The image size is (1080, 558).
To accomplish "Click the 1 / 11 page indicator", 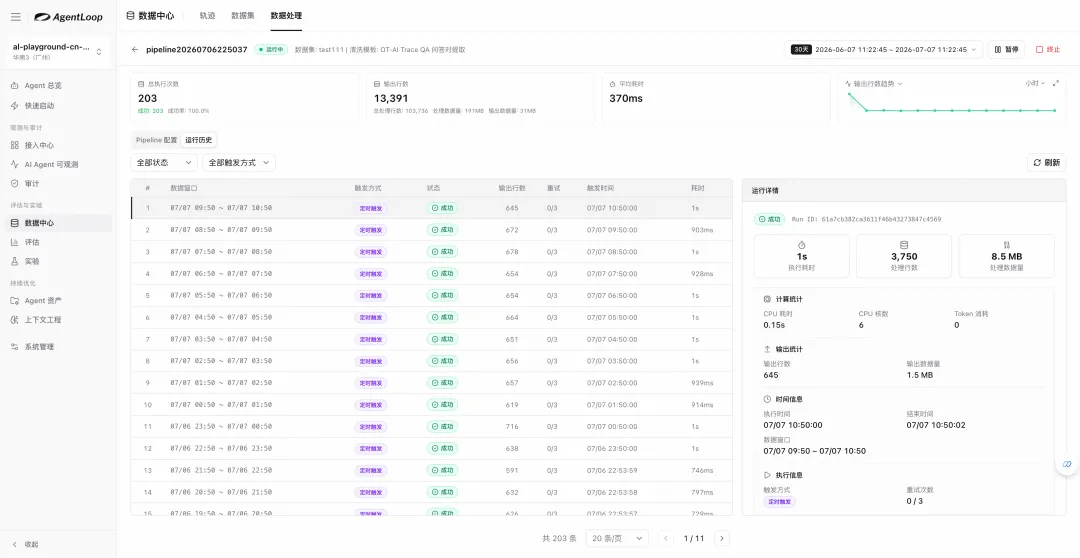I will pyautogui.click(x=694, y=538).
